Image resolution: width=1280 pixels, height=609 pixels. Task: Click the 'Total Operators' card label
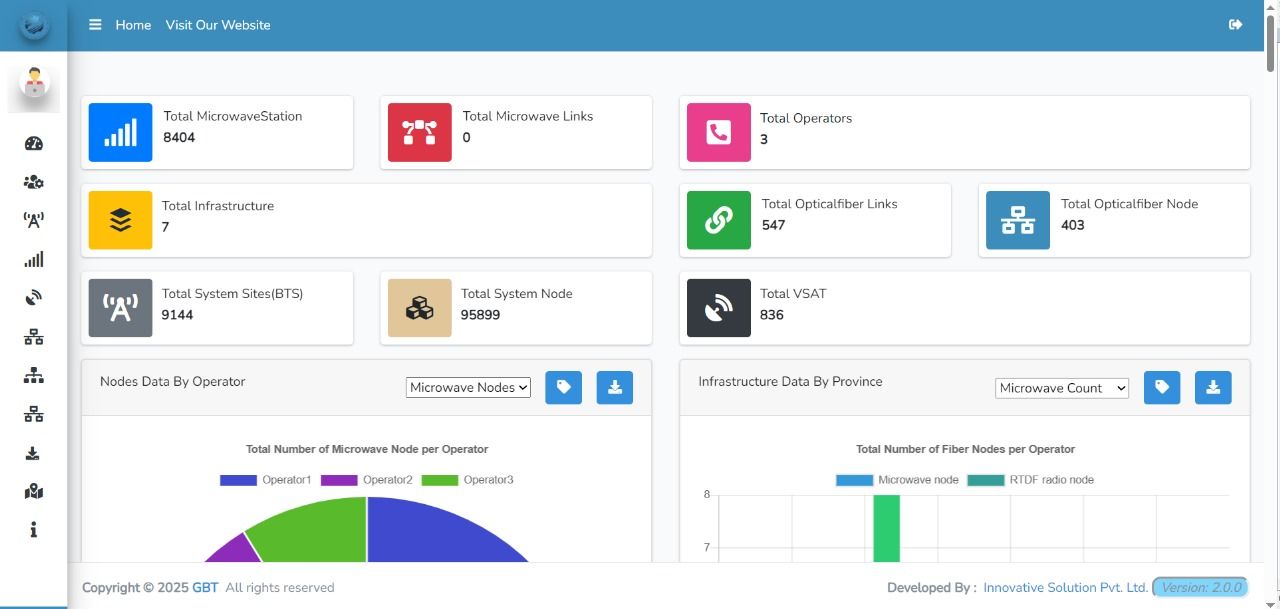coord(806,118)
